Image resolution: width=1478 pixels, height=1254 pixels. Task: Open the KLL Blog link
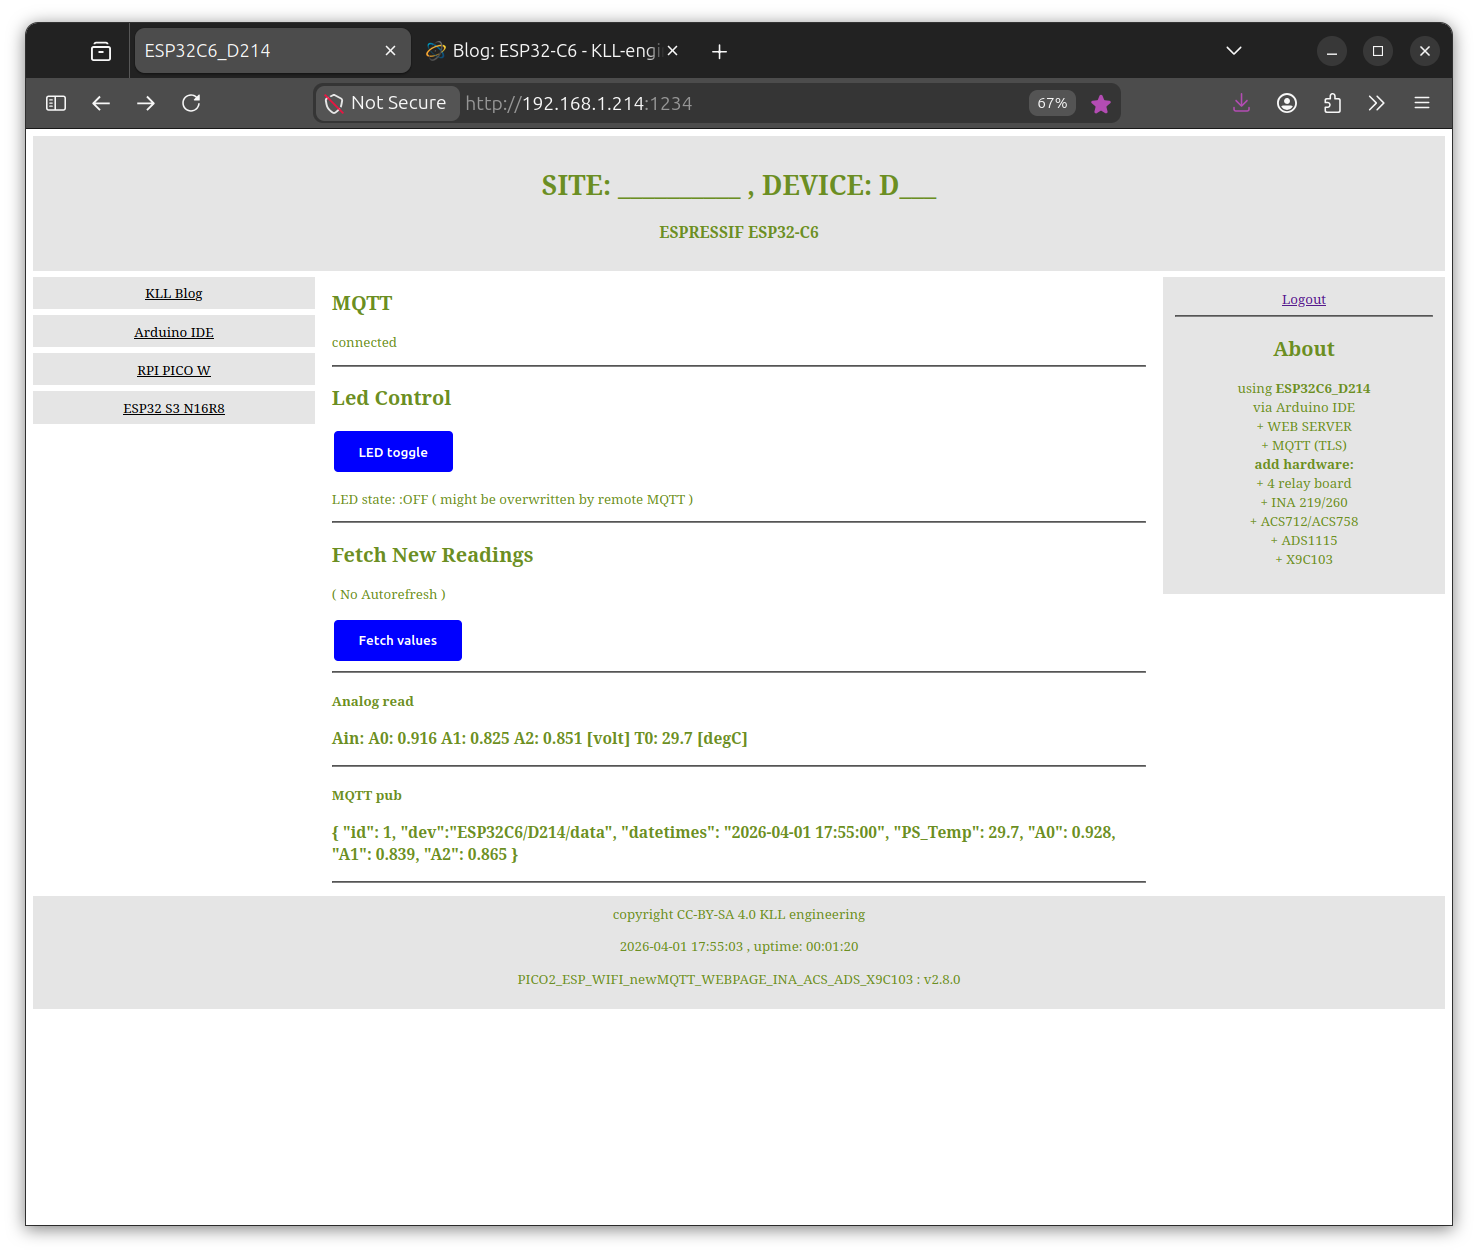coord(174,294)
